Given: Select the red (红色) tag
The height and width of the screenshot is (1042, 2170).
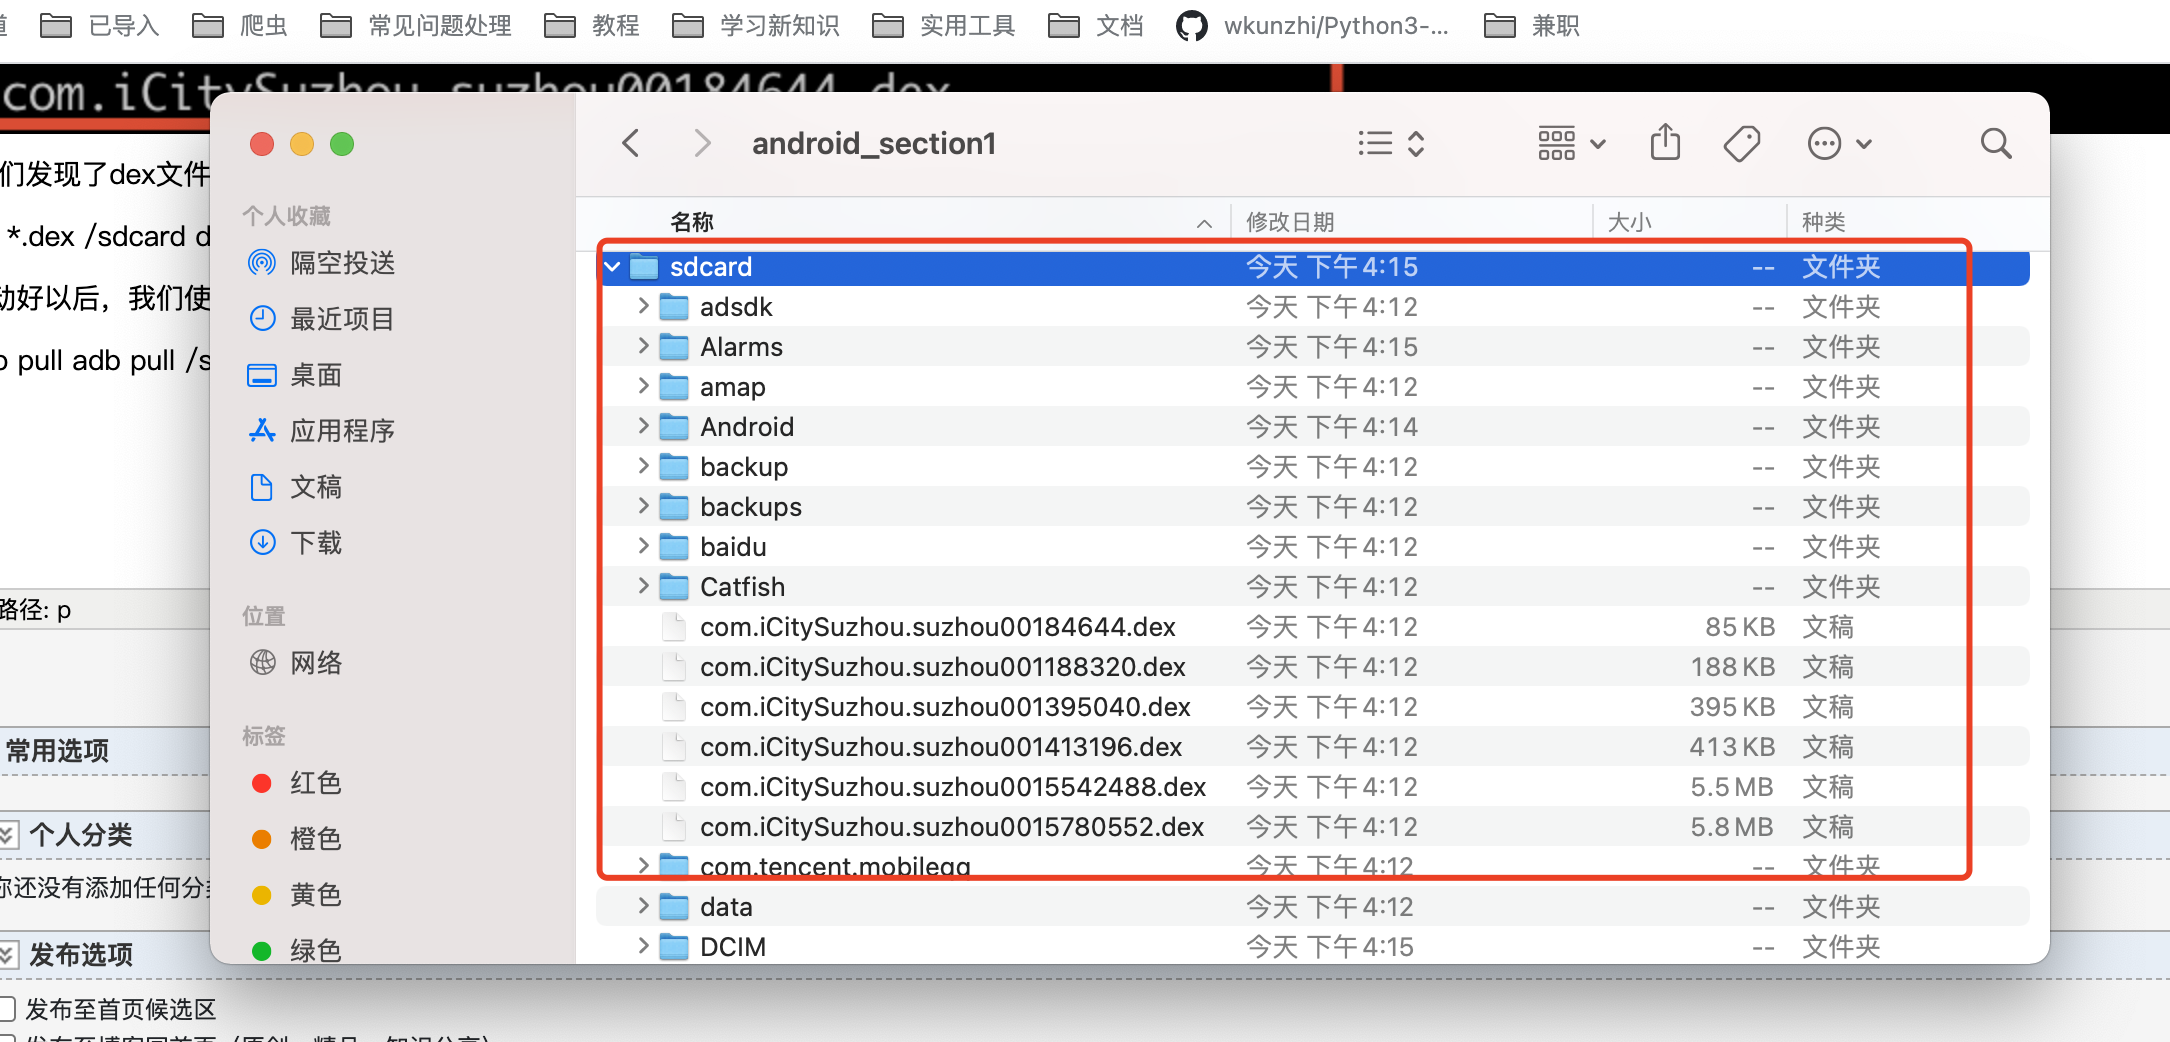Looking at the screenshot, I should coord(295,783).
